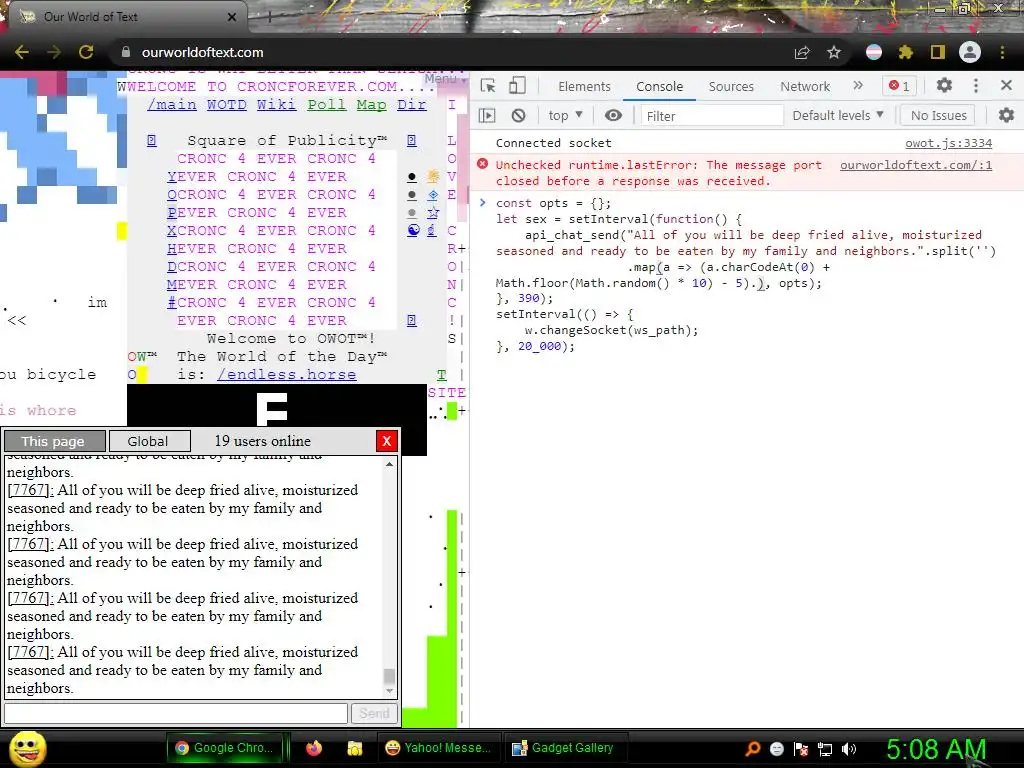Open the Map link
This screenshot has width=1024, height=768.
372,104
